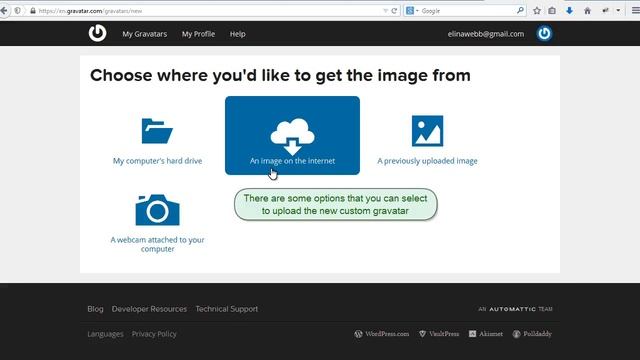The width and height of the screenshot is (640, 360).
Task: Open the Languages footer link
Action: click(x=105, y=334)
